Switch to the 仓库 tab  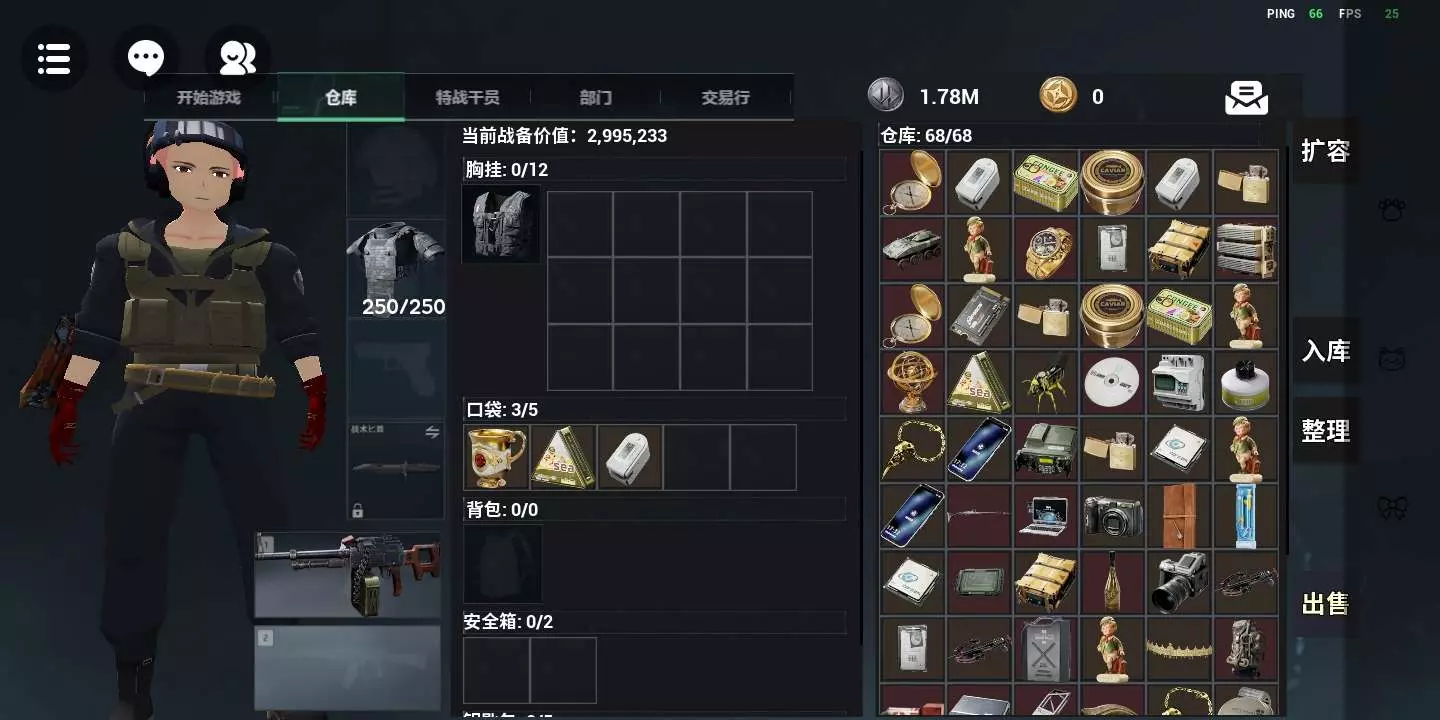341,98
